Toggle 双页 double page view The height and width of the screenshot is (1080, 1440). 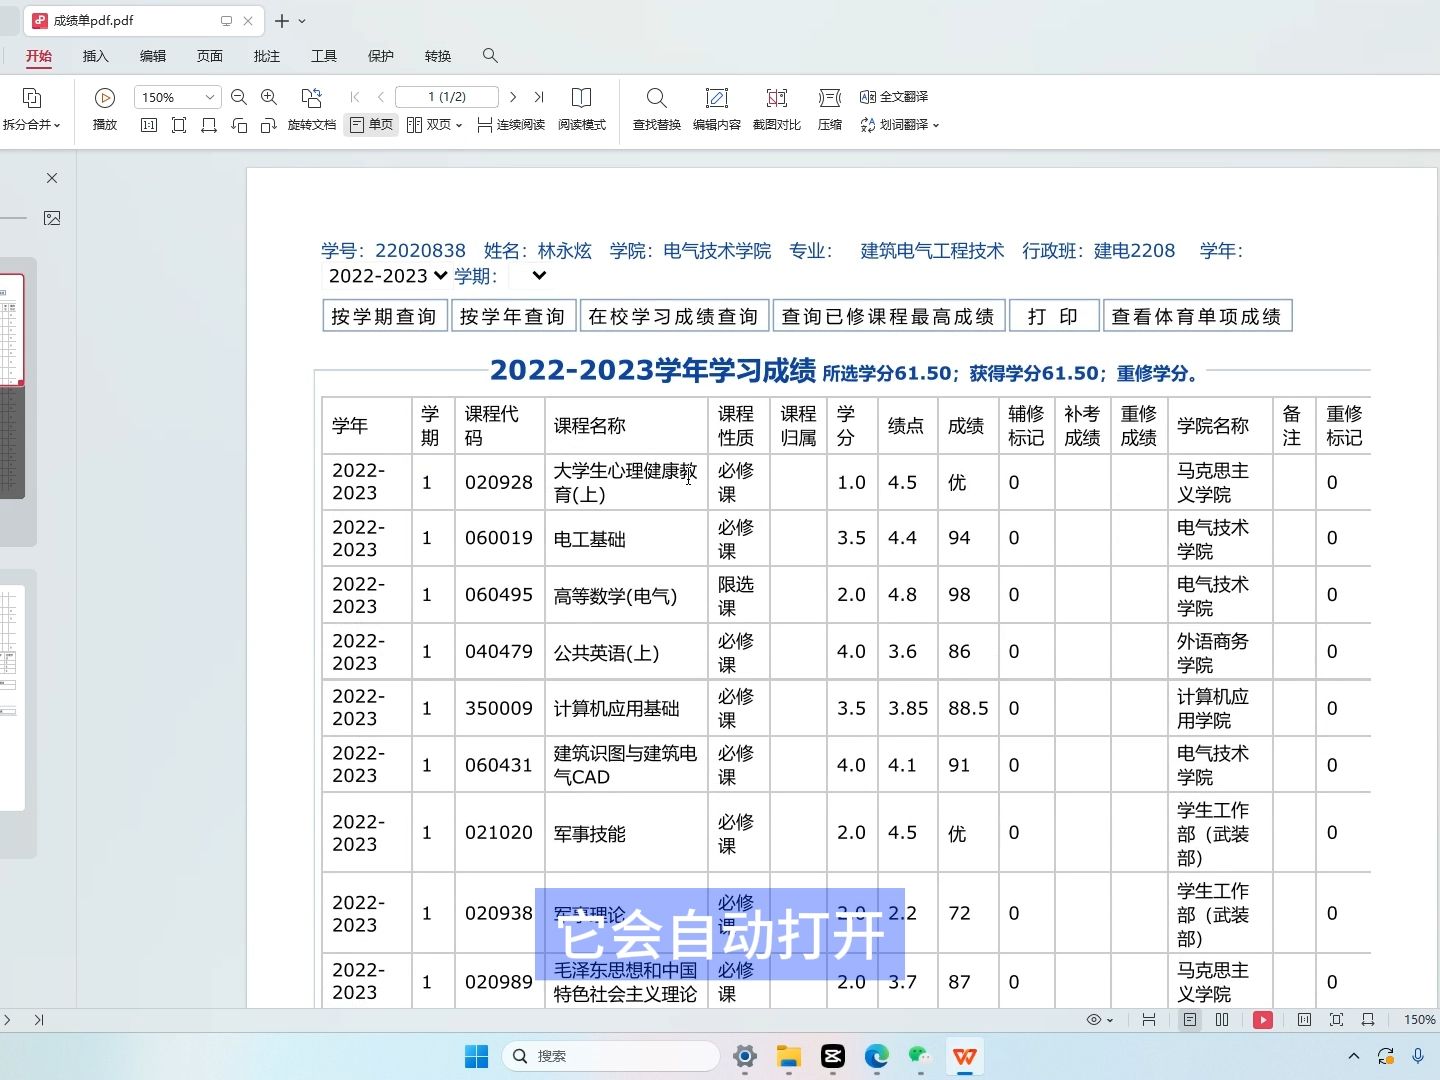(x=428, y=125)
